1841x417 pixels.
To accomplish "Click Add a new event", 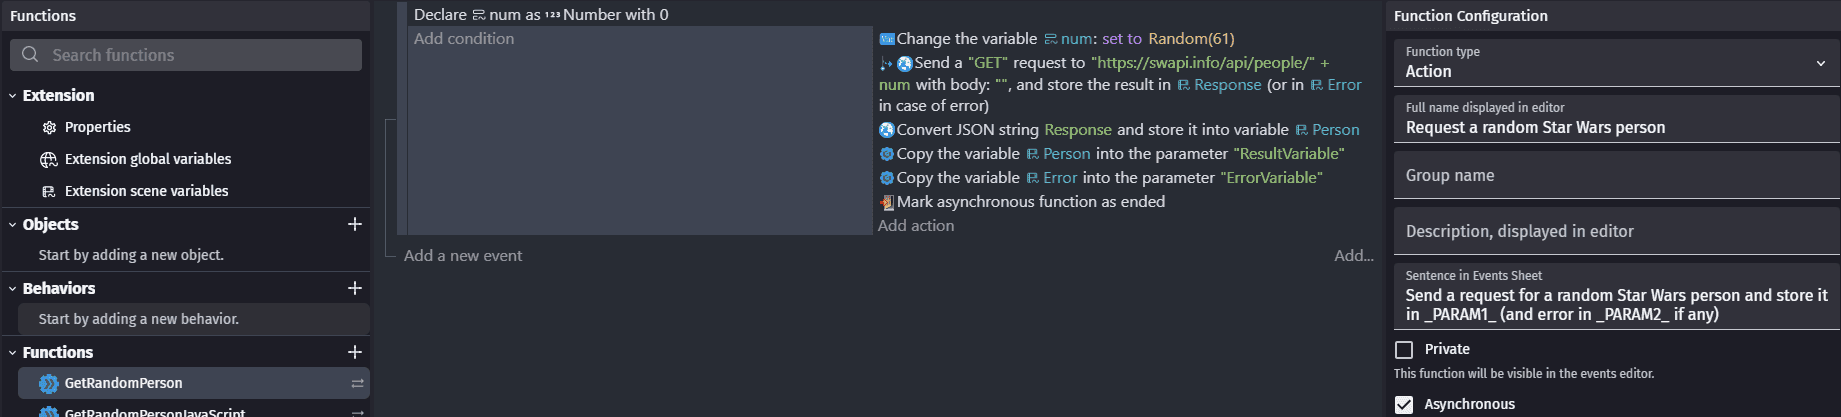I will tap(463, 256).
